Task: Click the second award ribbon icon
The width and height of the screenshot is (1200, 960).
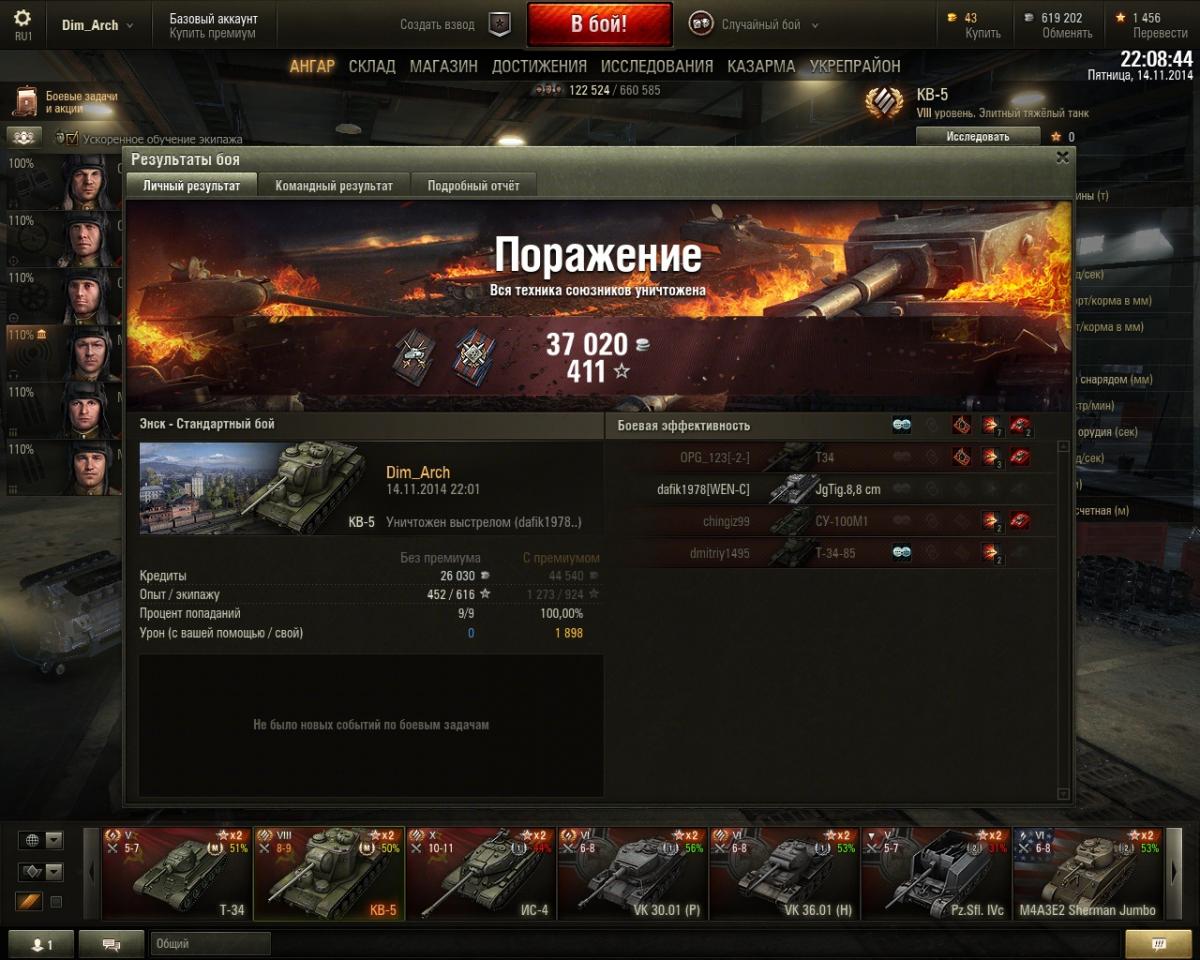Action: click(474, 354)
